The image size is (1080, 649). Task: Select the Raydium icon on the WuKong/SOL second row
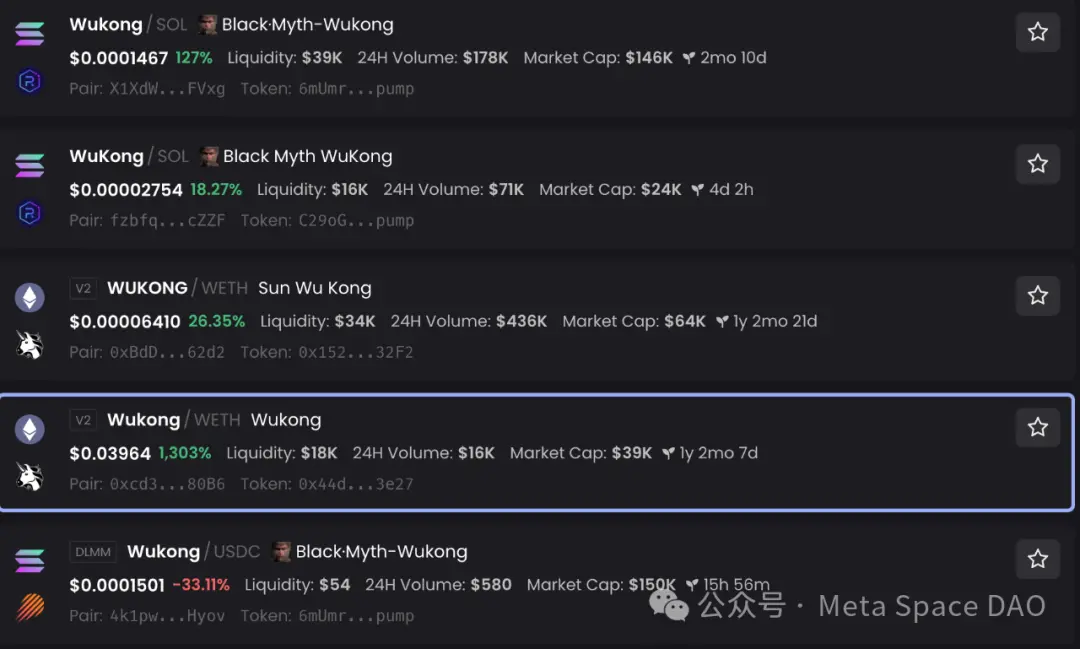29,212
